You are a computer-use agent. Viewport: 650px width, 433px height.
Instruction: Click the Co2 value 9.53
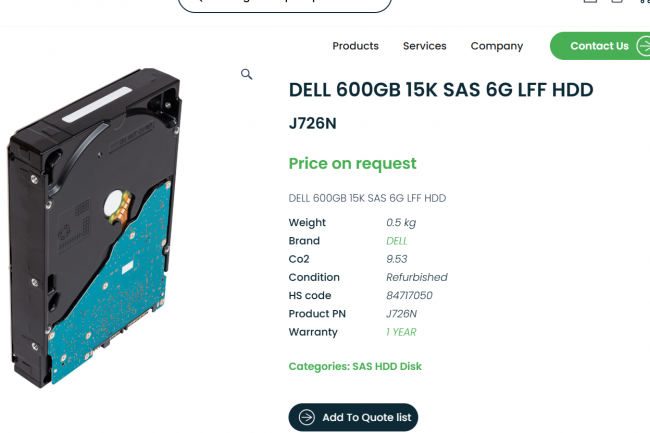[x=396, y=259]
